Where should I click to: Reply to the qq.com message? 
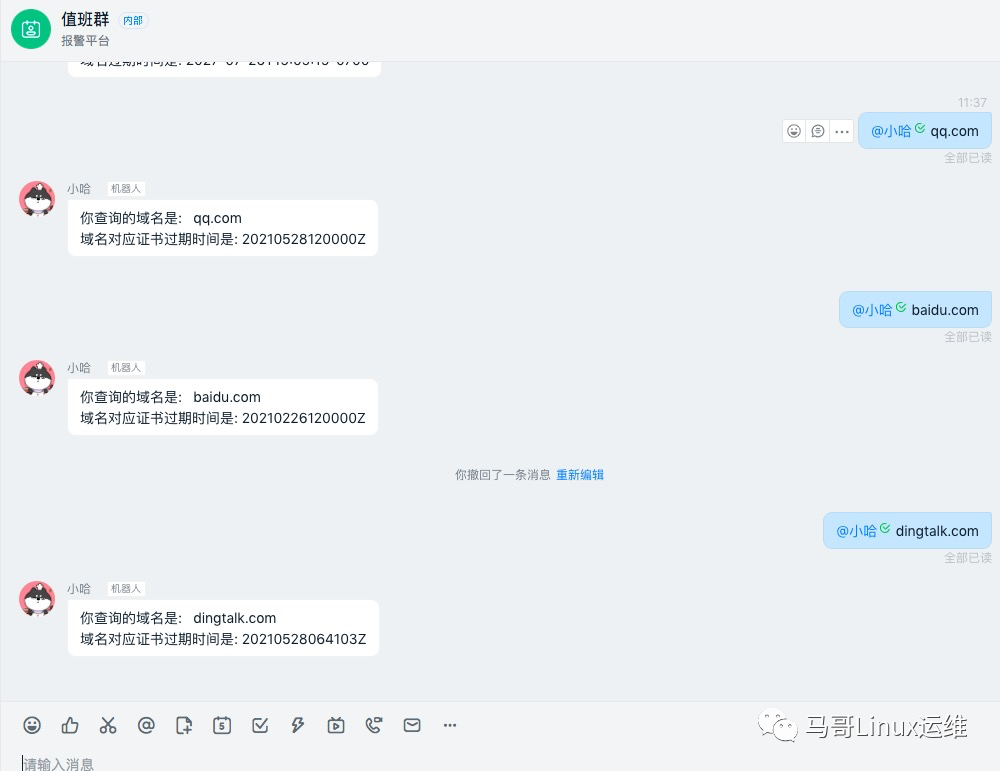(x=818, y=131)
